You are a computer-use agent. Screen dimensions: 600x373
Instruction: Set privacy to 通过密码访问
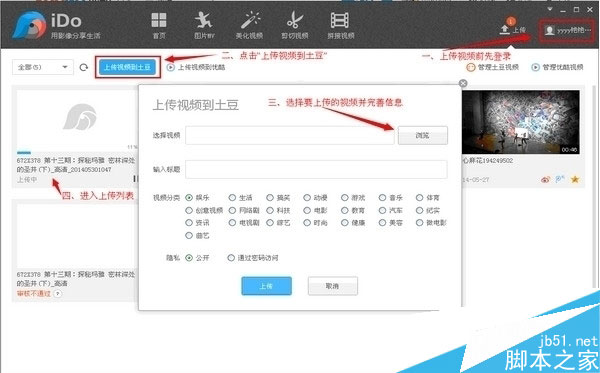(x=231, y=258)
